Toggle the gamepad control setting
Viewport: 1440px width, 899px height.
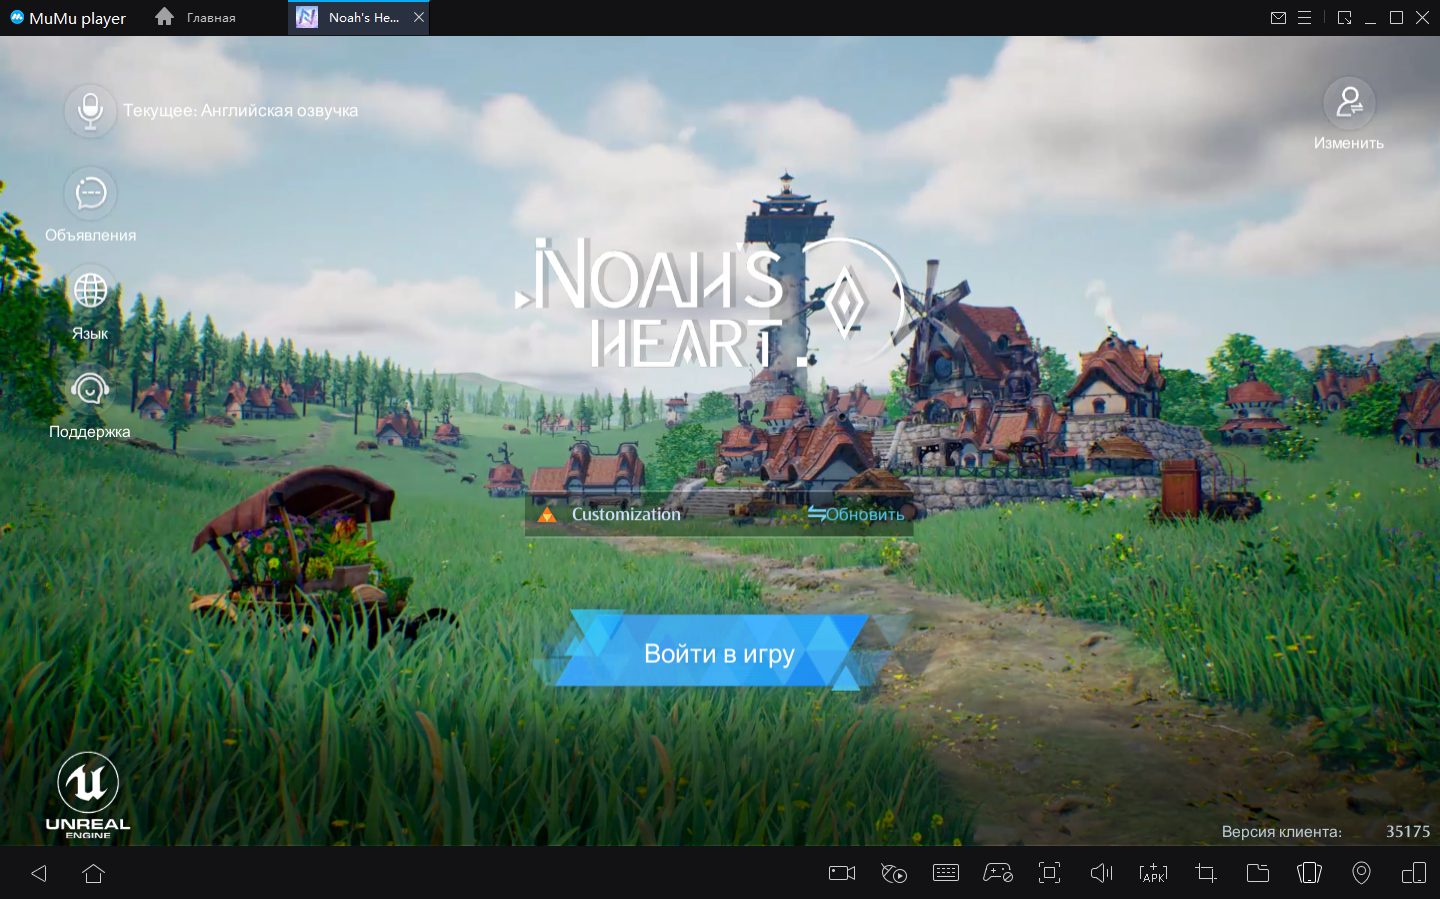pos(997,873)
